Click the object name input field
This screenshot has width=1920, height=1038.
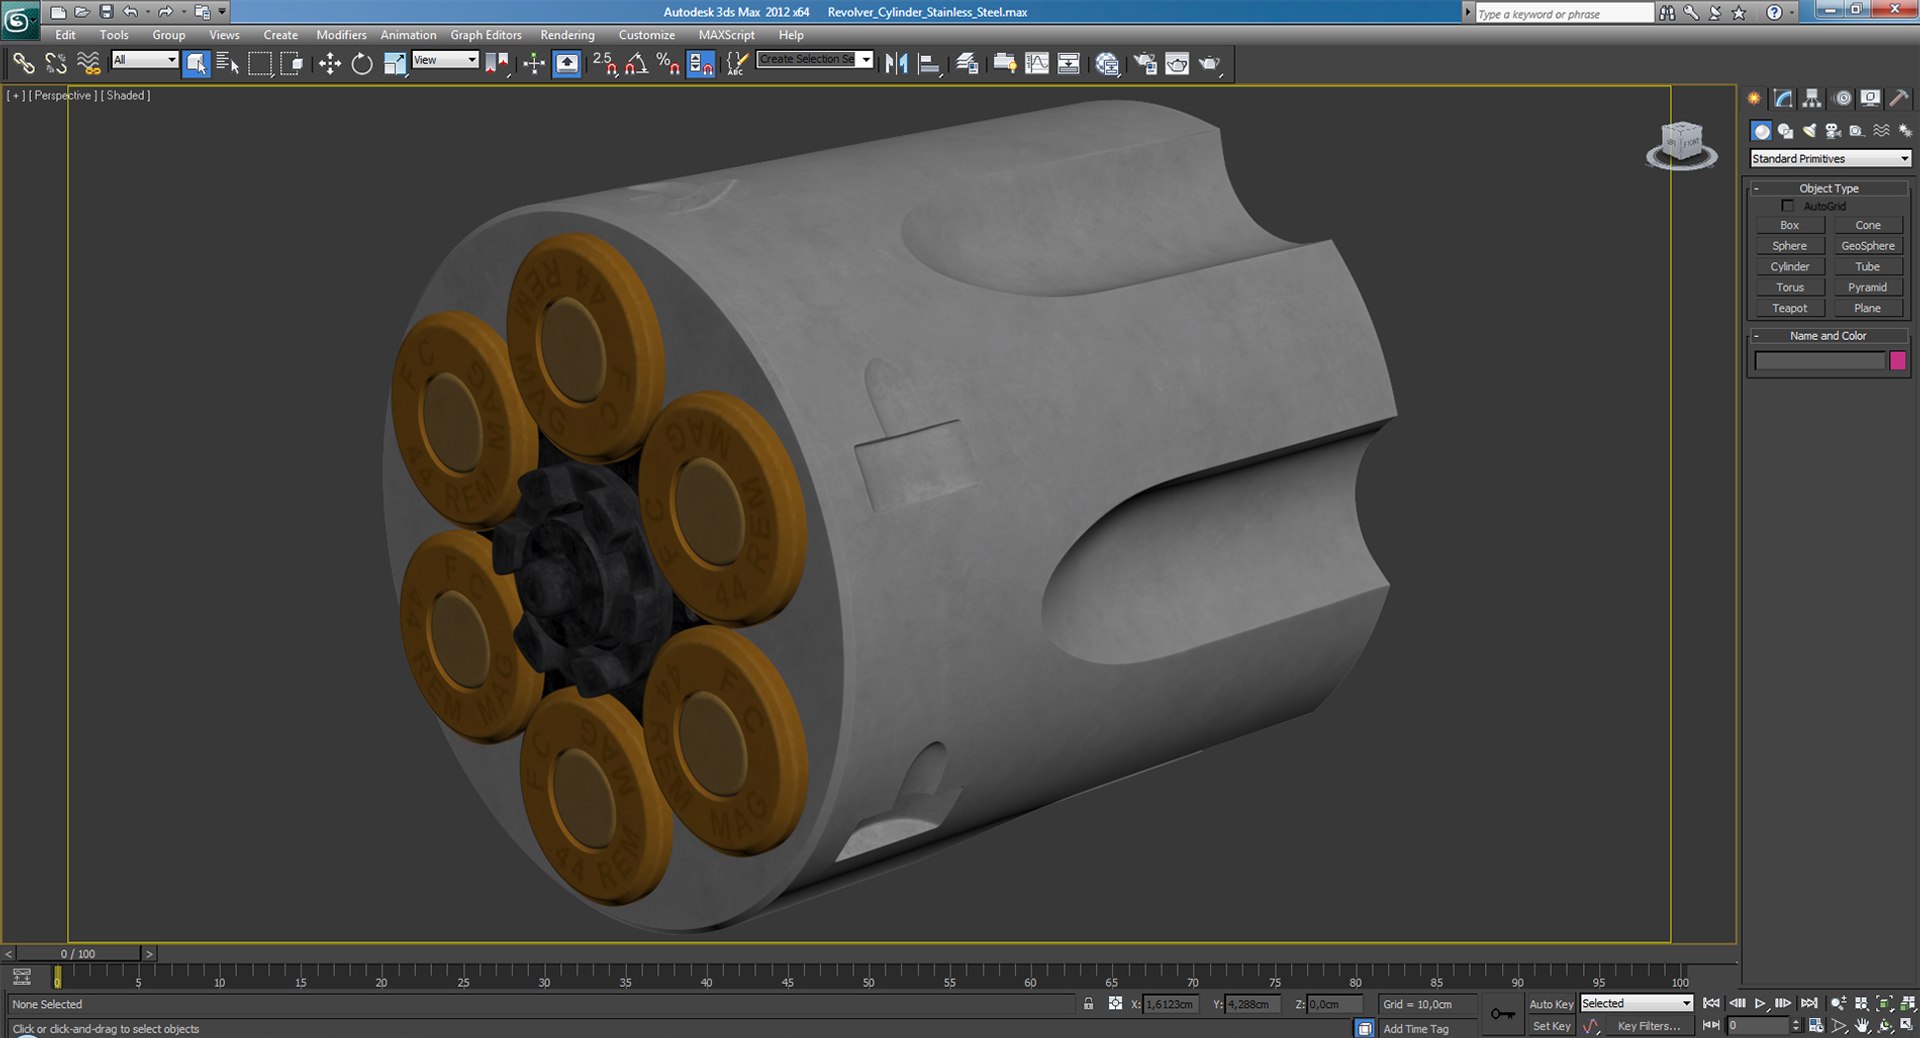point(1820,361)
